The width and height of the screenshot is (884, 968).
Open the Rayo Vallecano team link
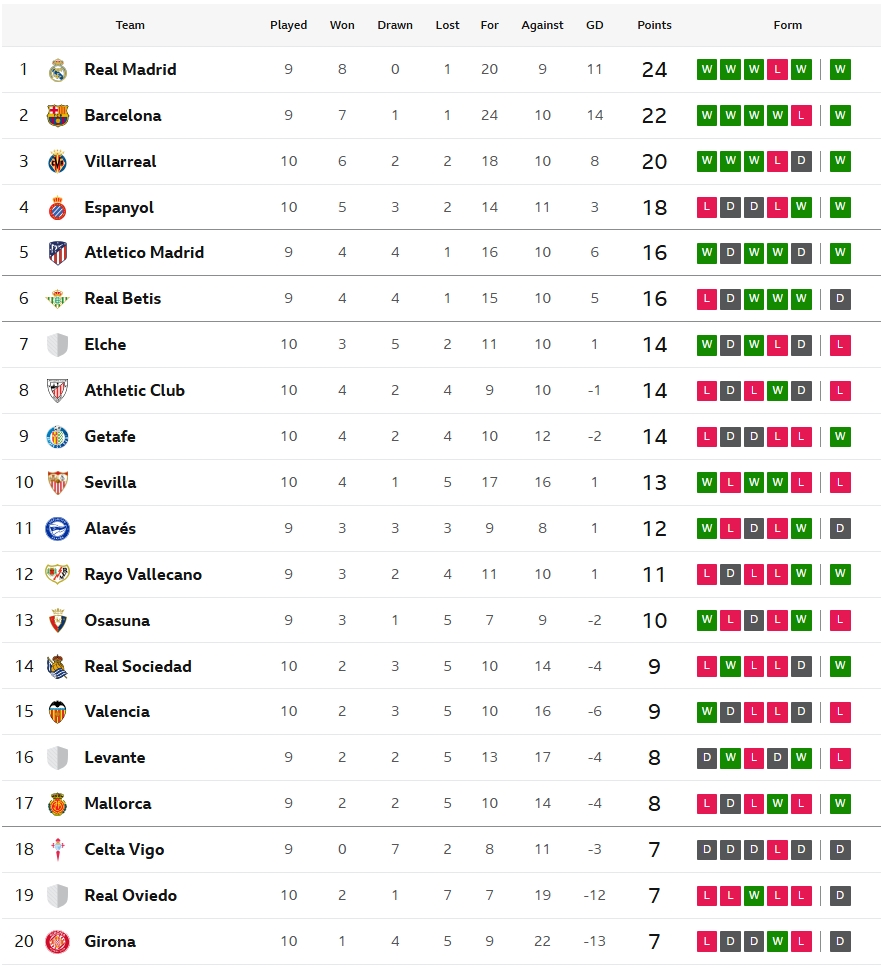pyautogui.click(x=143, y=575)
